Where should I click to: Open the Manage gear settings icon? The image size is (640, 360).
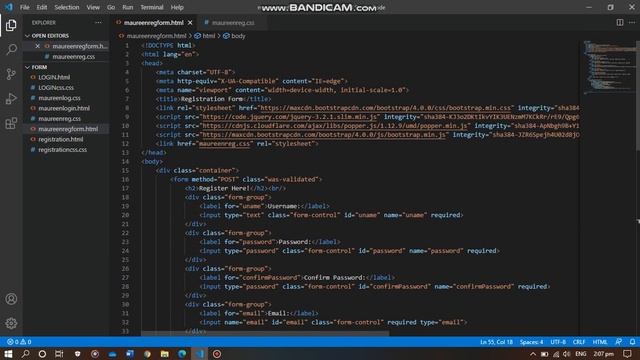coord(11,323)
